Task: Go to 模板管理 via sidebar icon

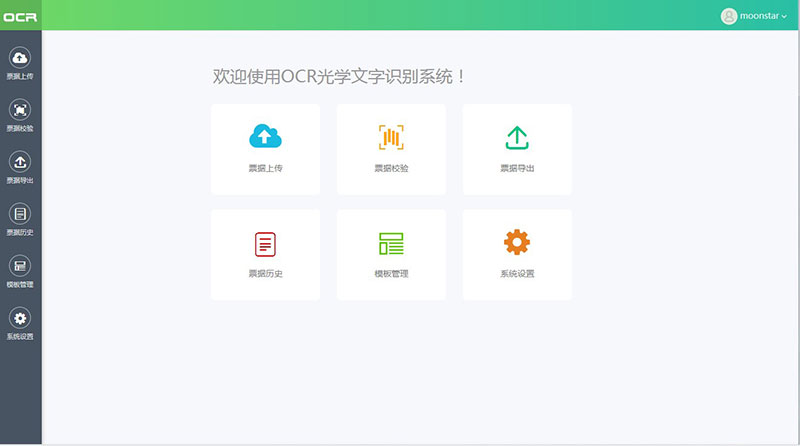Action: coord(20,266)
